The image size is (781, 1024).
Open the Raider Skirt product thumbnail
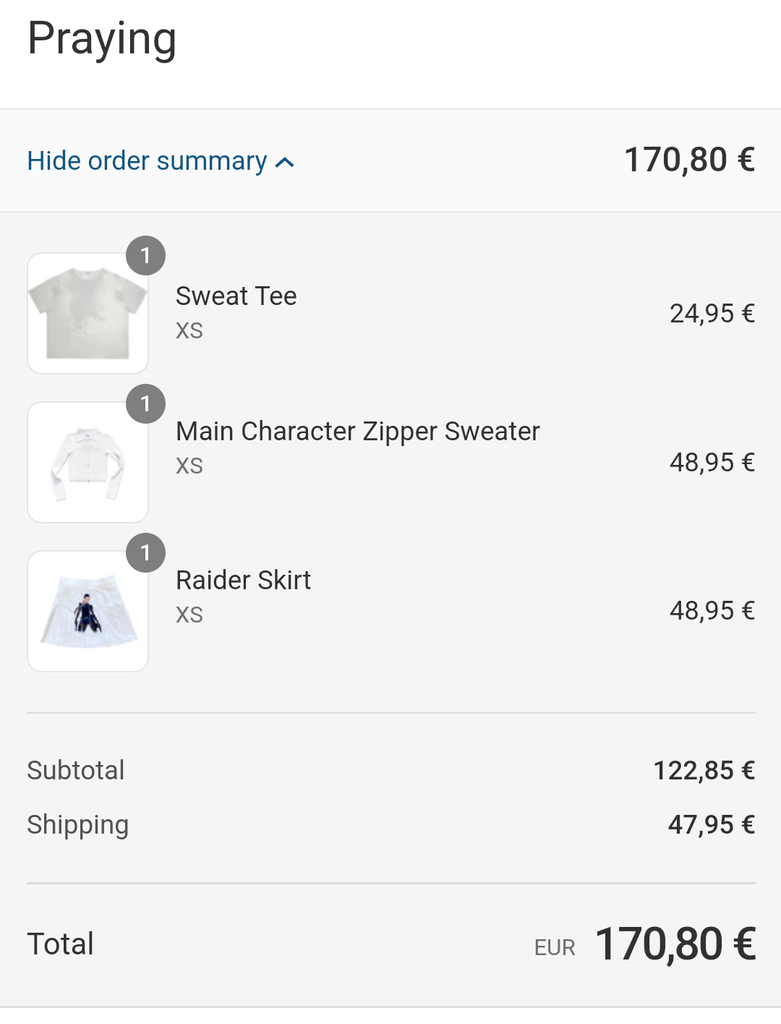tap(88, 611)
